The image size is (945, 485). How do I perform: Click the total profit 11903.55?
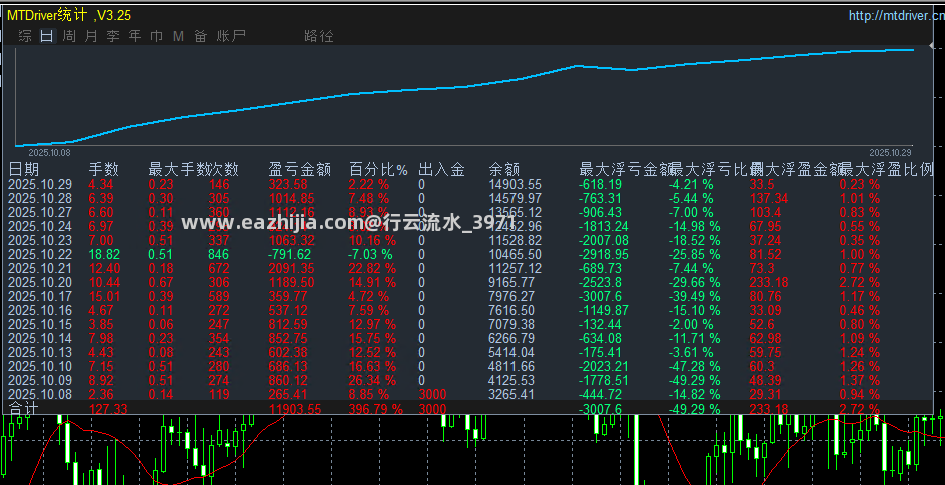(295, 409)
